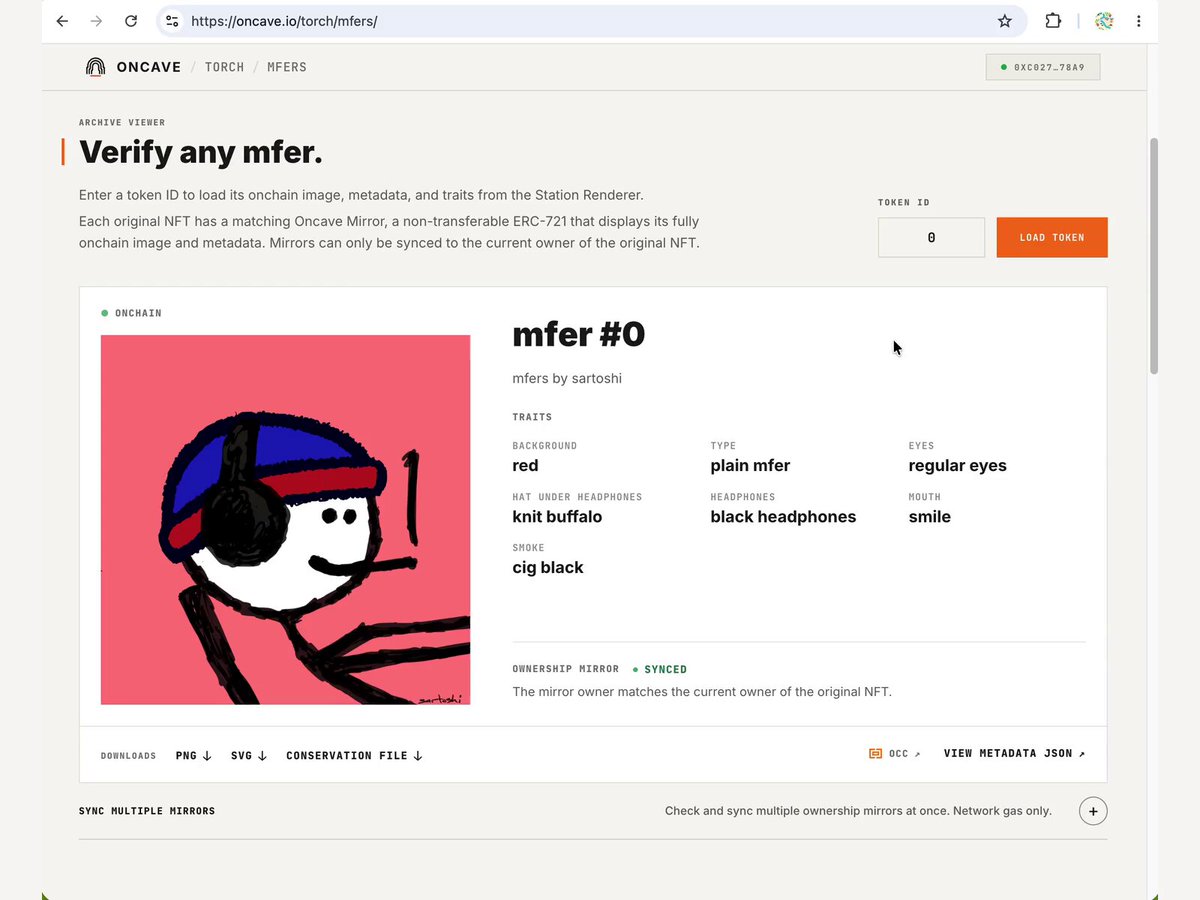Click the "mfer #0" title
Image resolution: width=1200 pixels, height=900 pixels.
coord(579,335)
